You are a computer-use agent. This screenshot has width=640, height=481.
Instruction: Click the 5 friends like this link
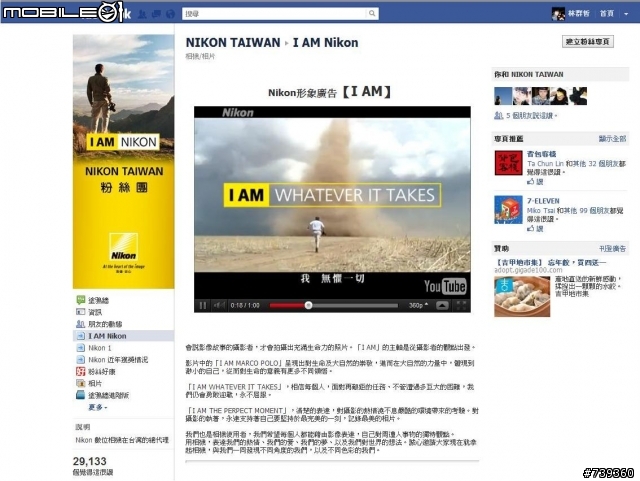(530, 116)
